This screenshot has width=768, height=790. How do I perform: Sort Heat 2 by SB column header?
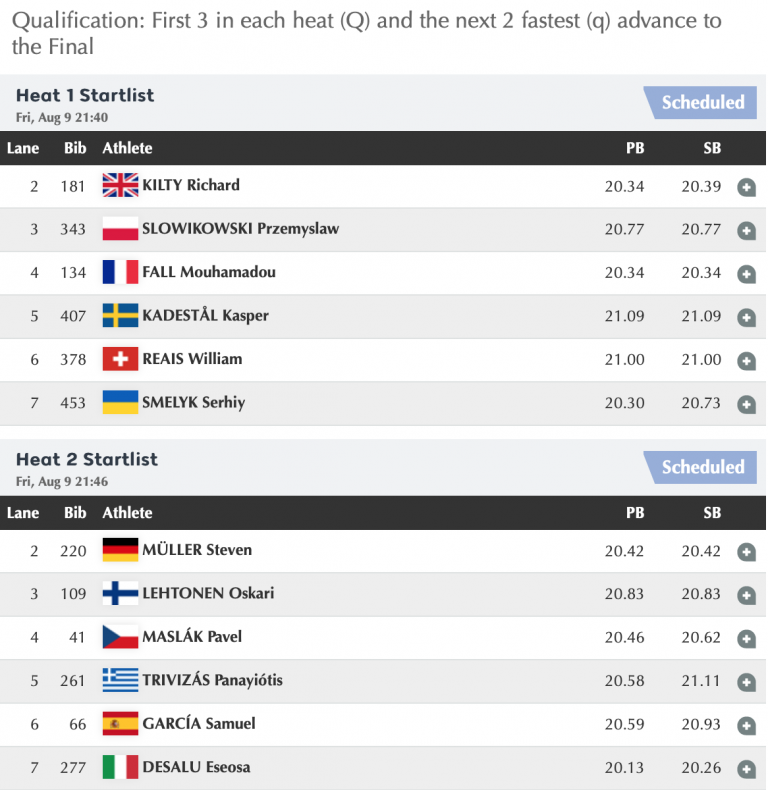[712, 513]
